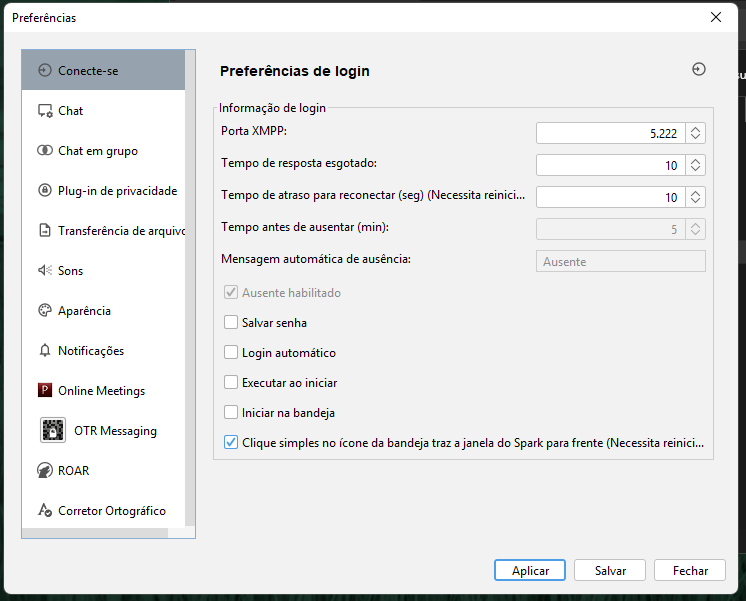Select the Chat em grupo section
Screen dimensions: 746x601
[103, 150]
